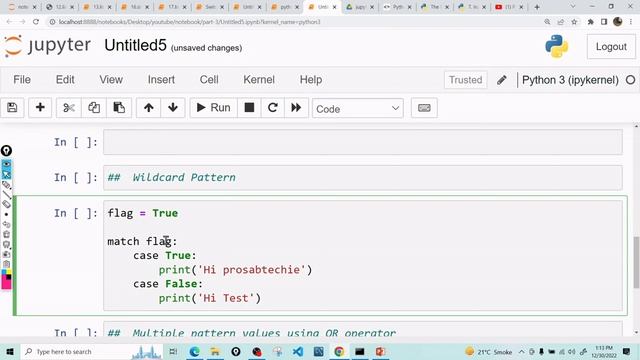The width and height of the screenshot is (640, 360).
Task: Open a new browser tab with the plus button
Action: [537, 7]
